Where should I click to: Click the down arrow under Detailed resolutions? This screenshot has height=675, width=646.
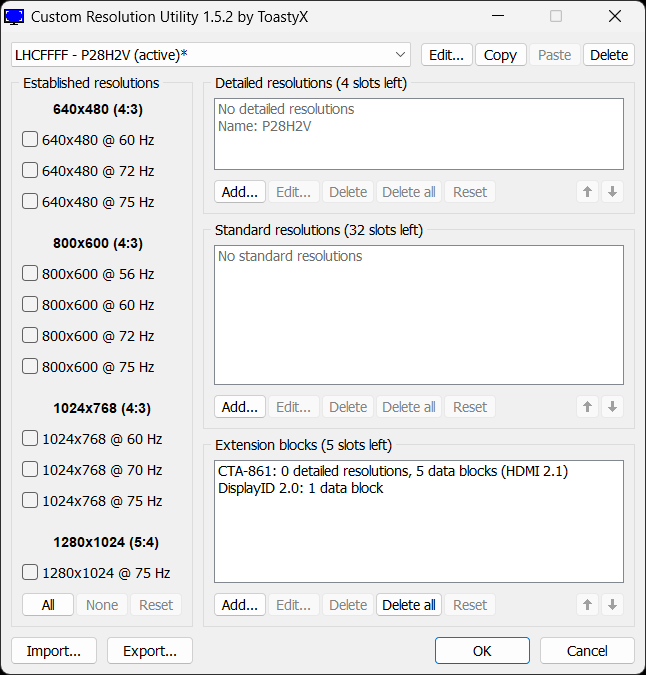coord(612,192)
